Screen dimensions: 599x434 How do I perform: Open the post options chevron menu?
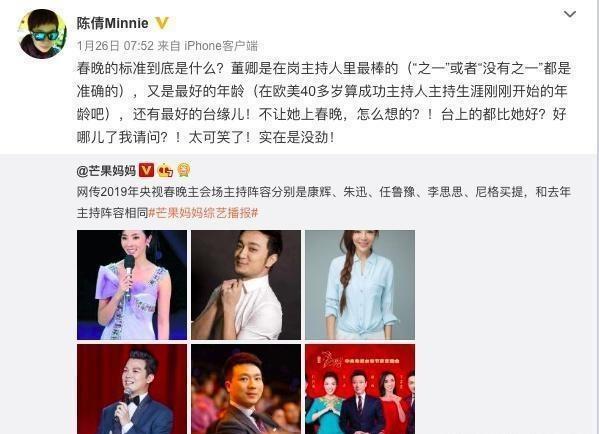coord(570,15)
